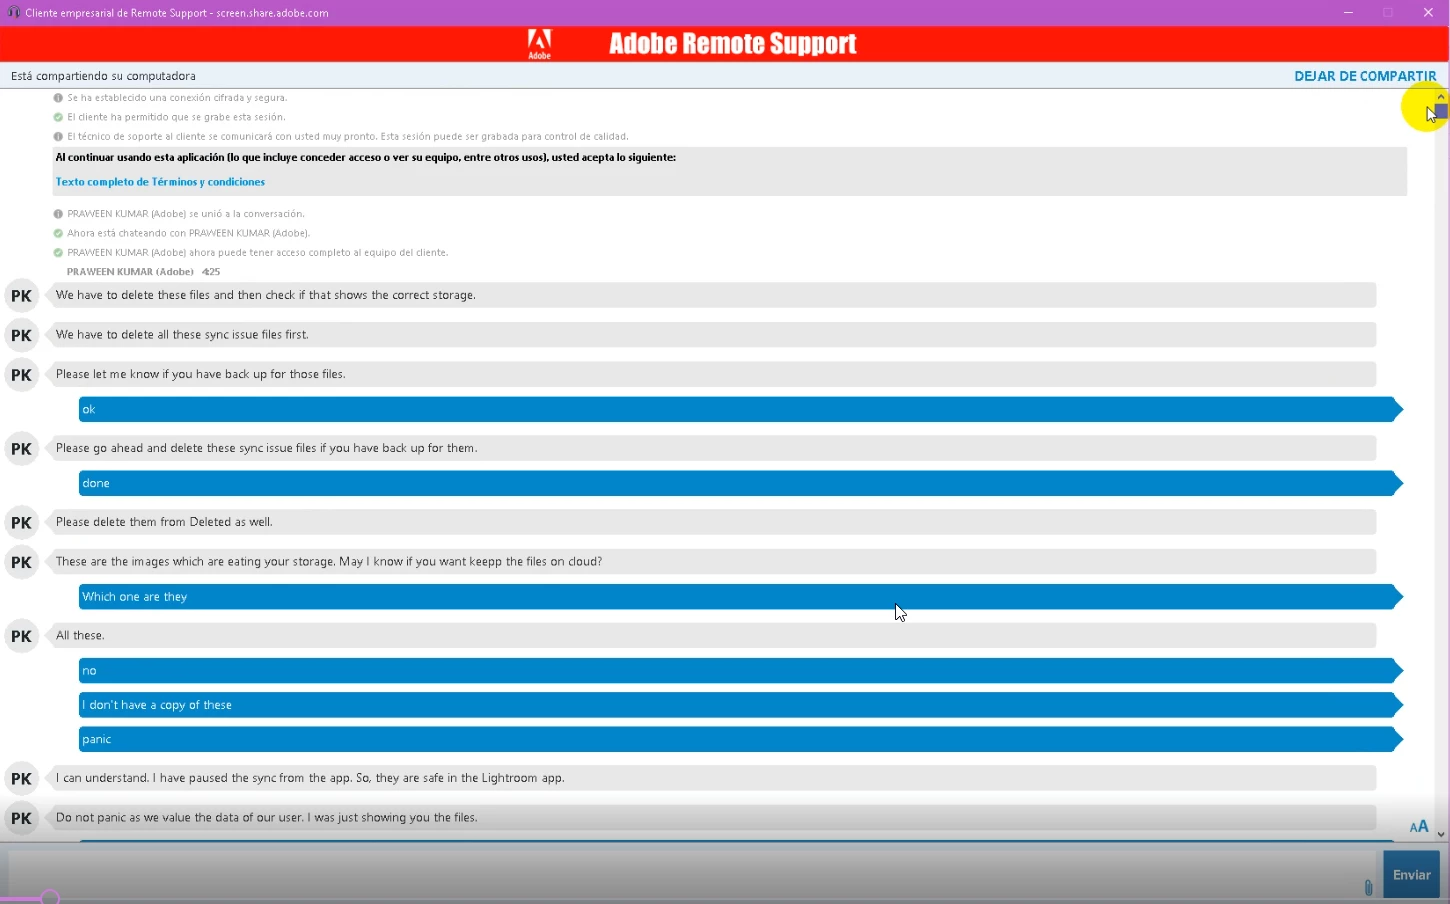Click the 'Adobe Remote Support' header title
The height and width of the screenshot is (904, 1450).
[733, 44]
